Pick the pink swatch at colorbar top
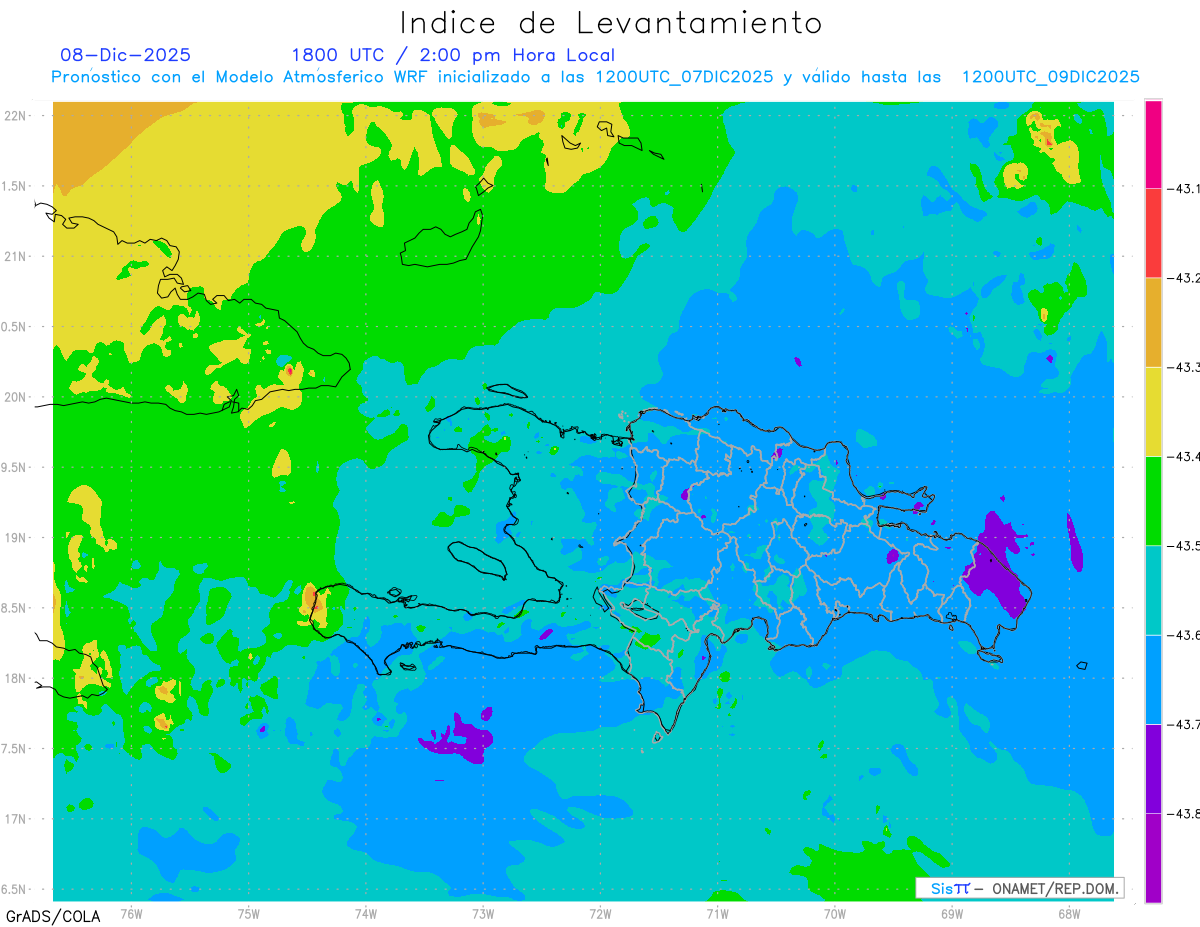Image resolution: width=1200 pixels, height=927 pixels. click(x=1153, y=144)
